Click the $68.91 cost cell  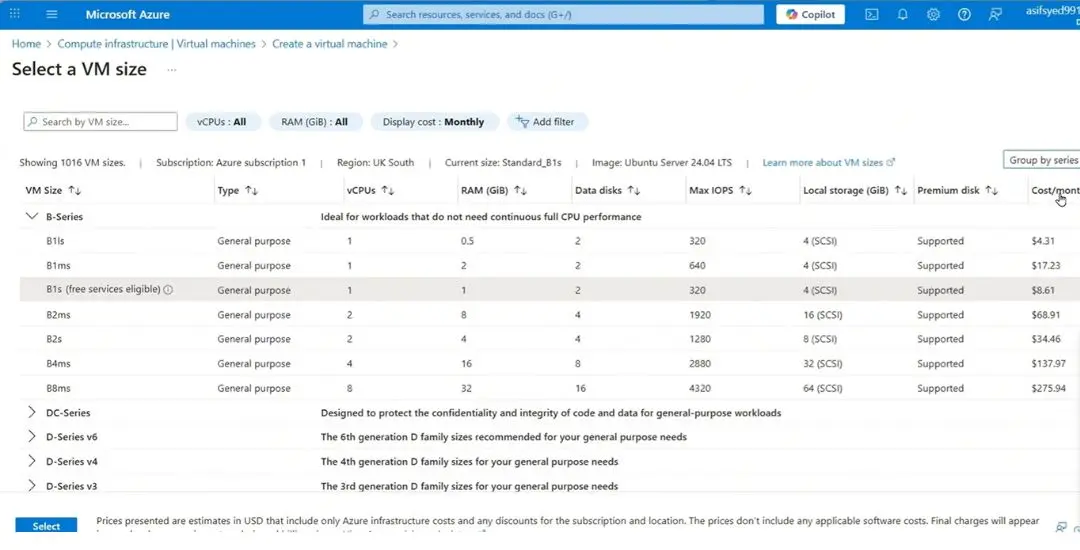(1046, 315)
